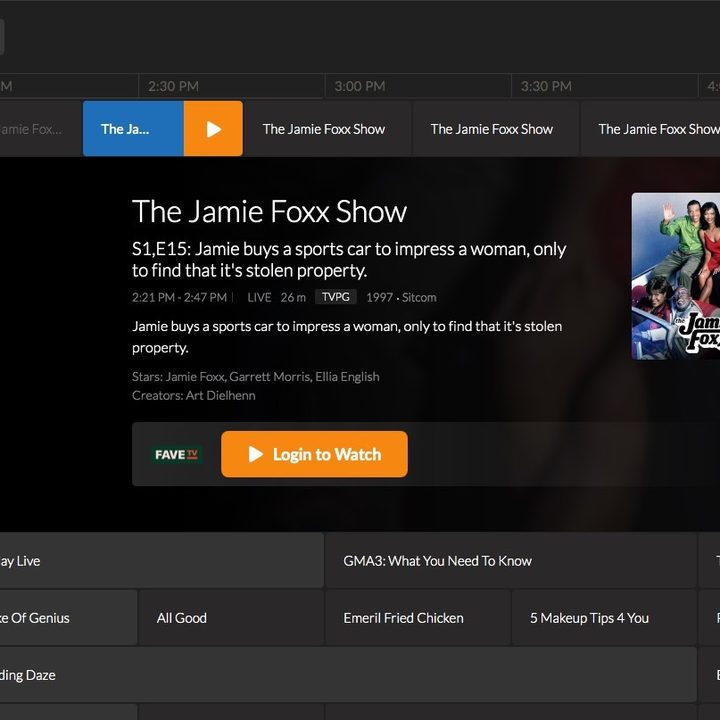Click the '2:21 PM - 2:47 PM' airtime
The image size is (720, 720).
(180, 298)
